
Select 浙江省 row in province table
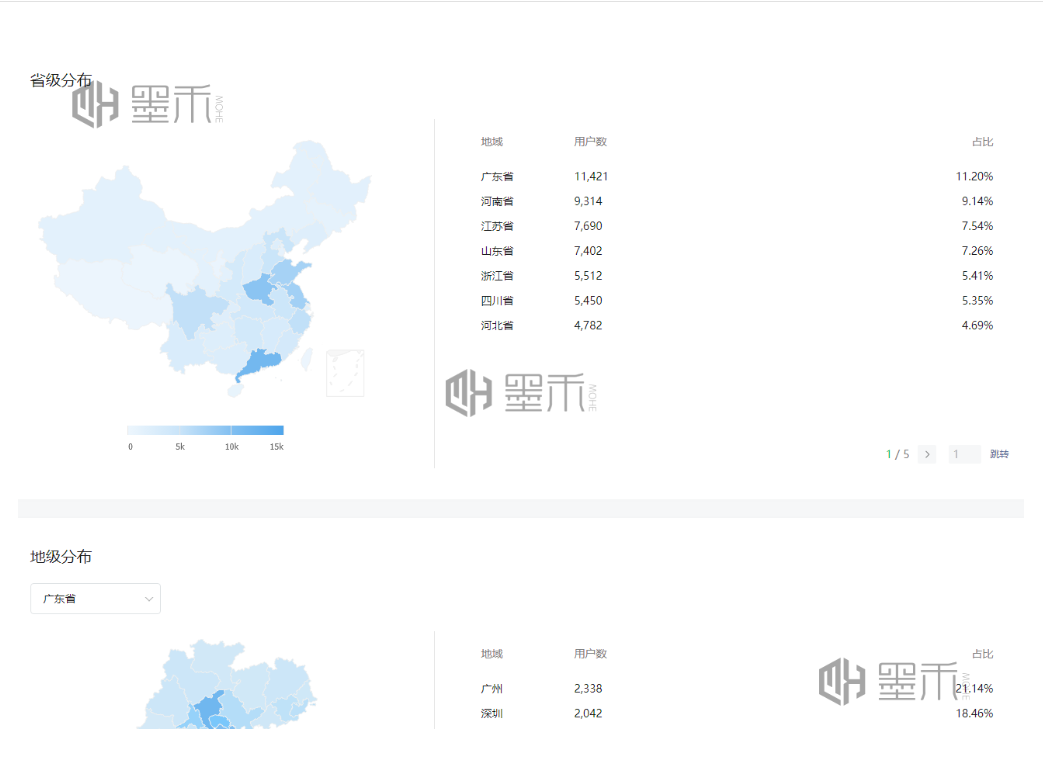pos(736,275)
